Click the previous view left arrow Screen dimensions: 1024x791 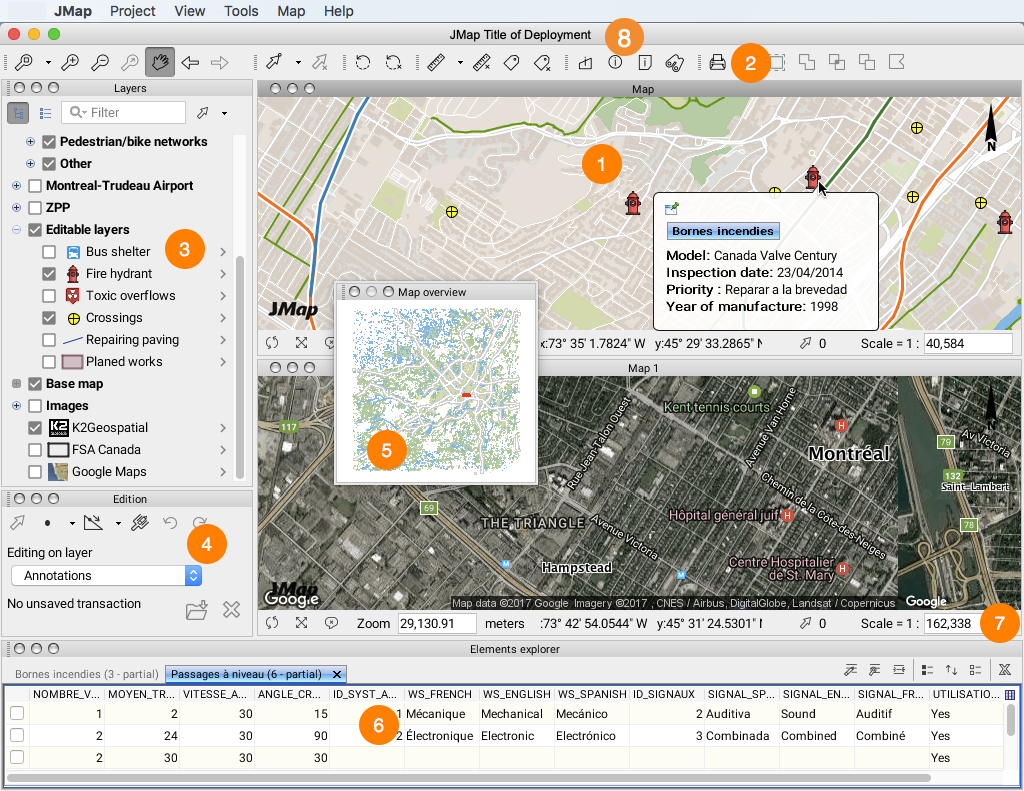coord(189,62)
